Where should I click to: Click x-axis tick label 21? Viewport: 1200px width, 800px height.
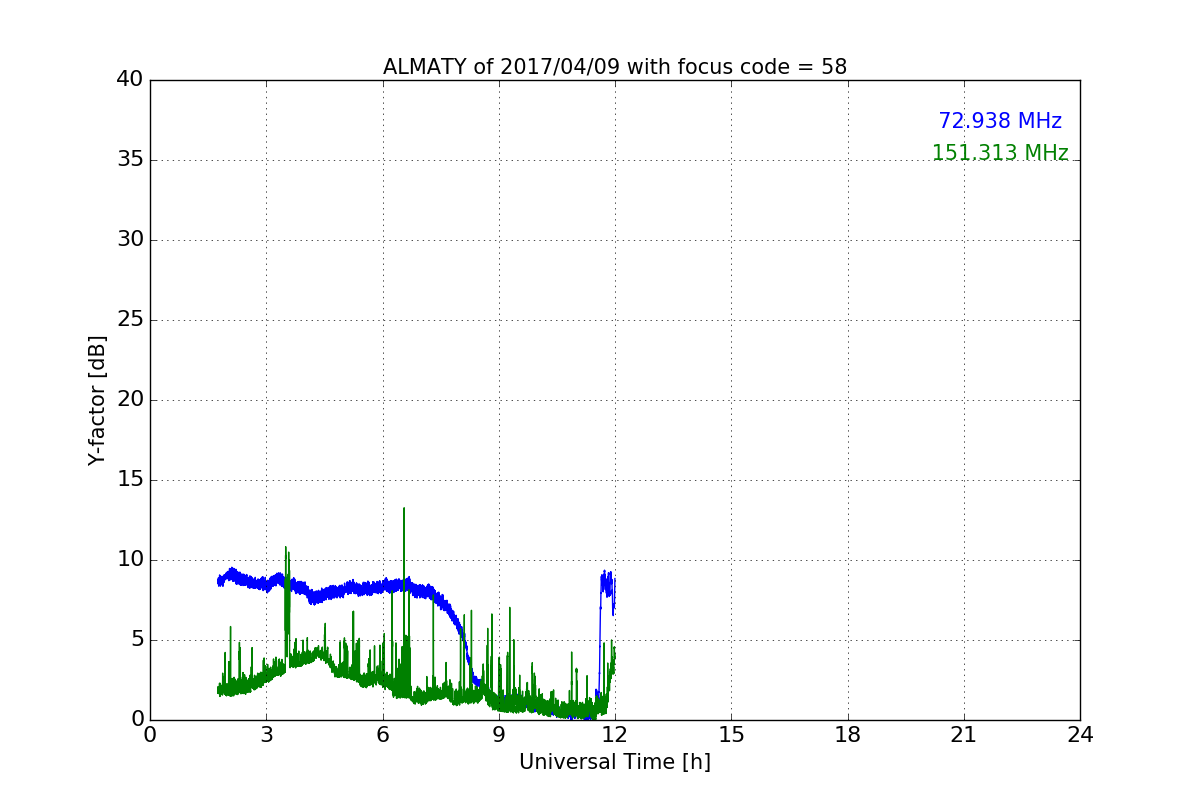tap(964, 735)
